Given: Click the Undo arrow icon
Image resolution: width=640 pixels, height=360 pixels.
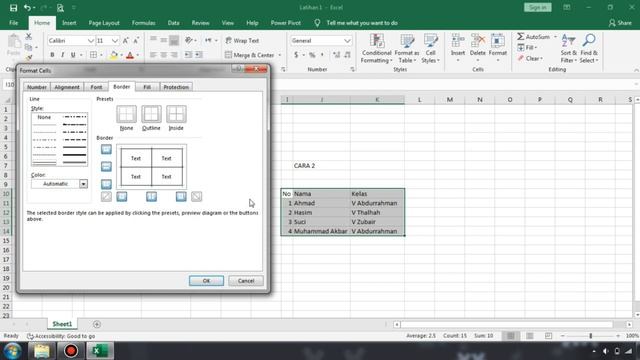Looking at the screenshot, I should coord(27,8).
